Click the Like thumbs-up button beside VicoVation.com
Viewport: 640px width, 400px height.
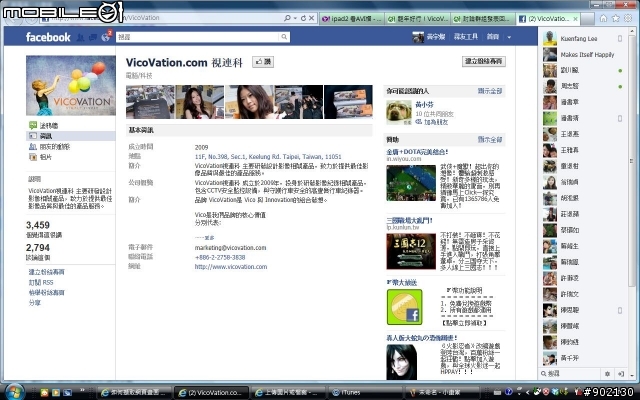[x=263, y=62]
